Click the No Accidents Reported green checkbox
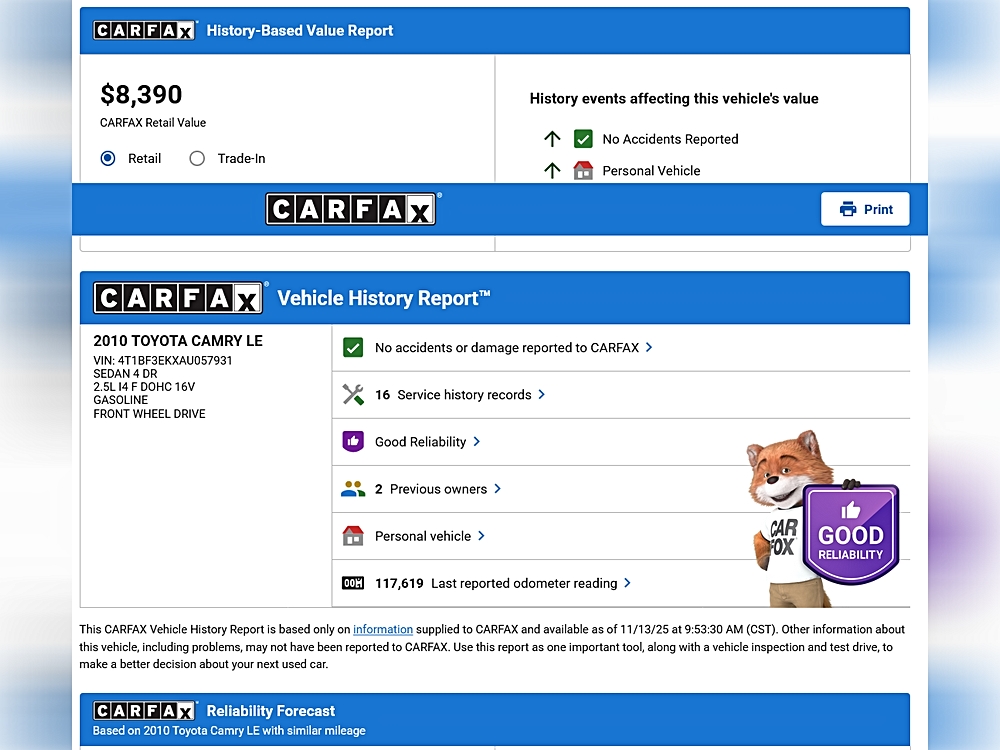Image resolution: width=1000 pixels, height=750 pixels. pos(583,139)
